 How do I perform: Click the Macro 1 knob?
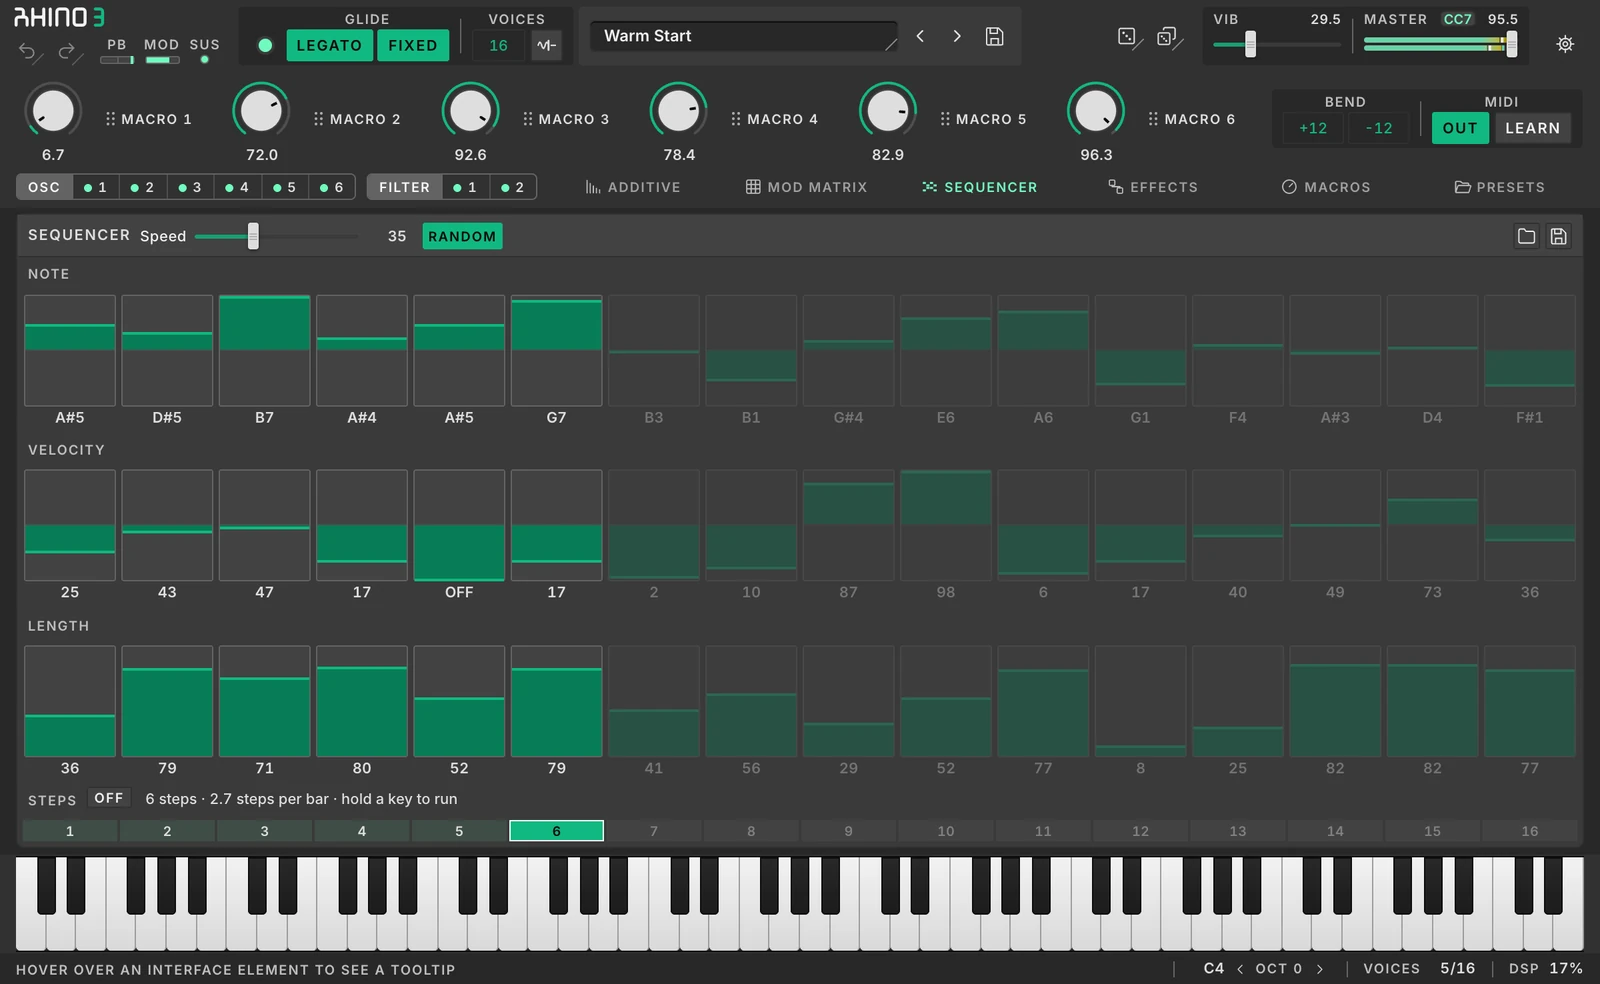[x=52, y=110]
